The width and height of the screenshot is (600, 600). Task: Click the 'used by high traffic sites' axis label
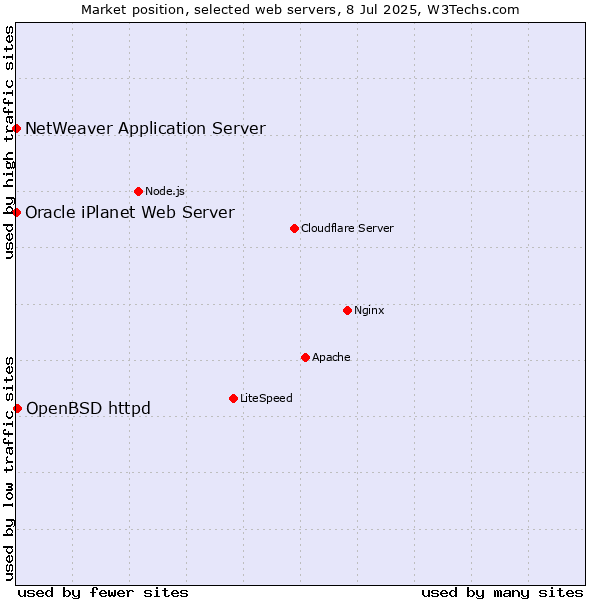(x=9, y=142)
